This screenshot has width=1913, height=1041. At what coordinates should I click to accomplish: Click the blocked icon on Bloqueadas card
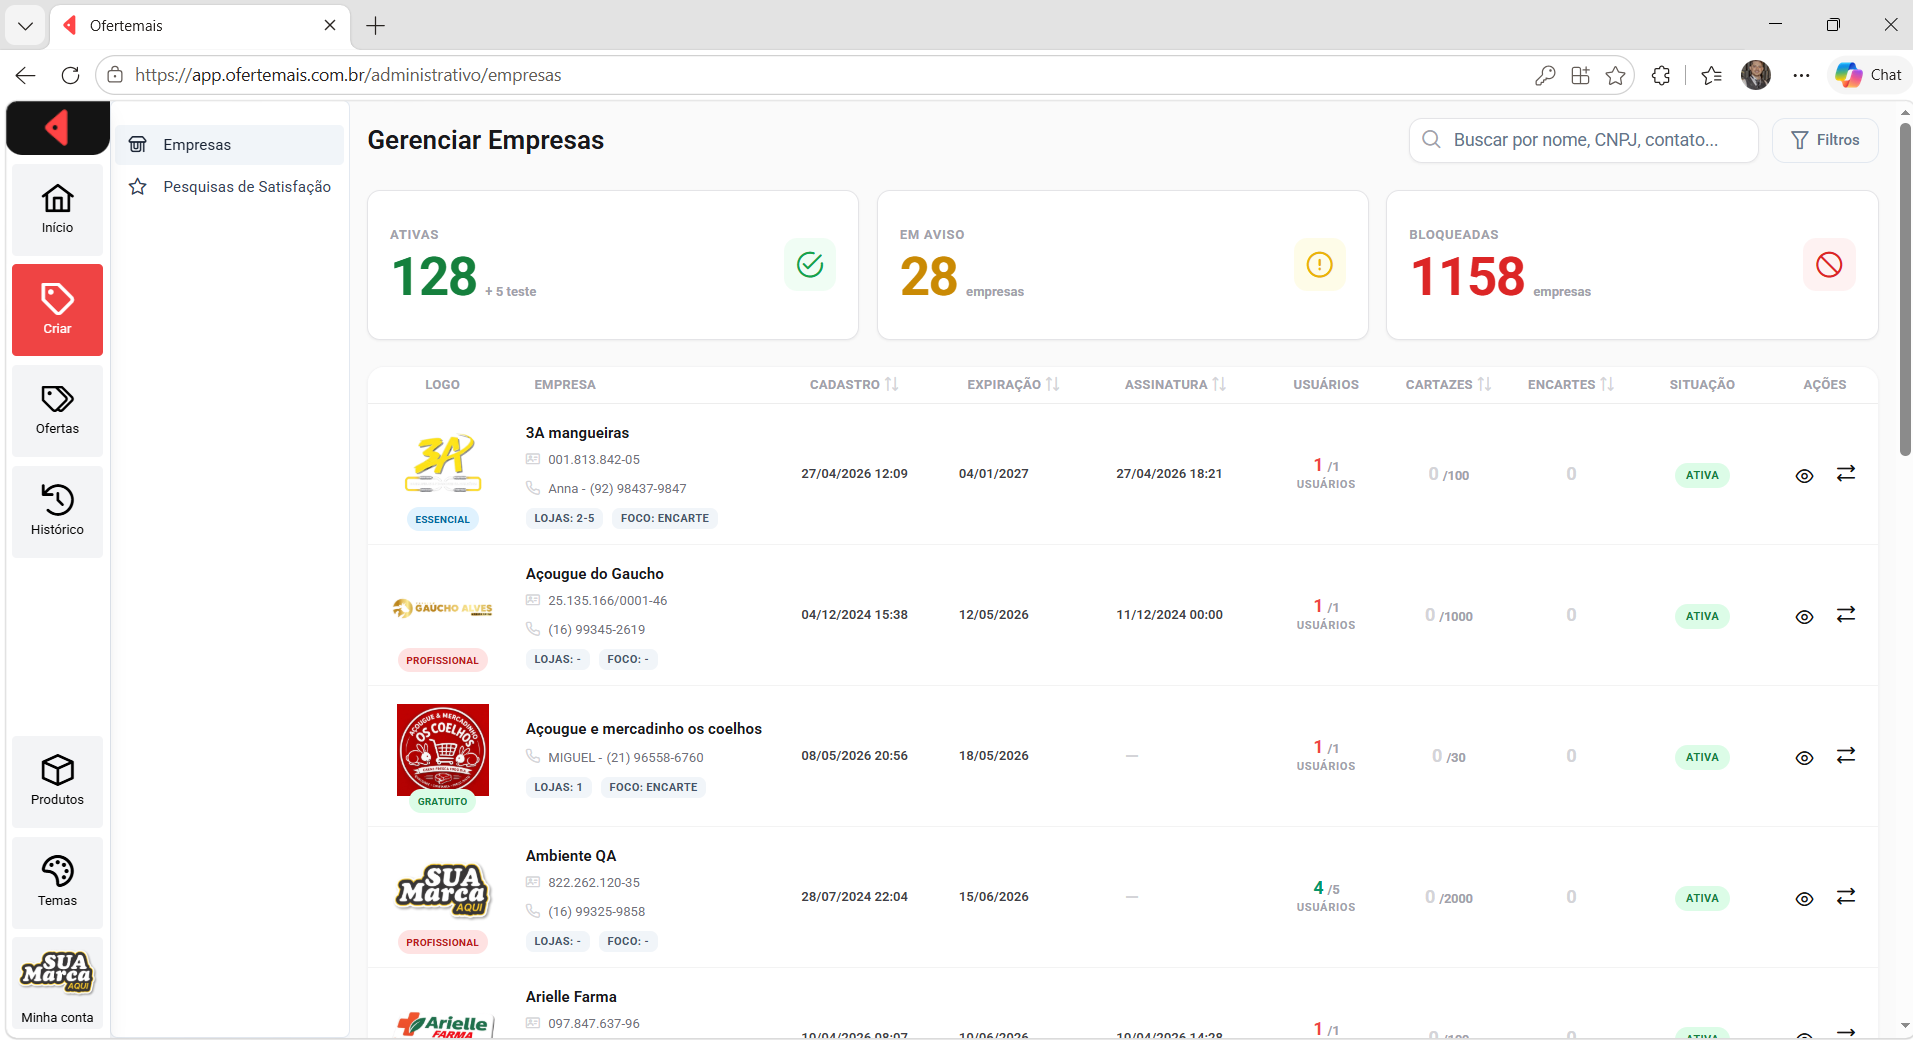1829,264
